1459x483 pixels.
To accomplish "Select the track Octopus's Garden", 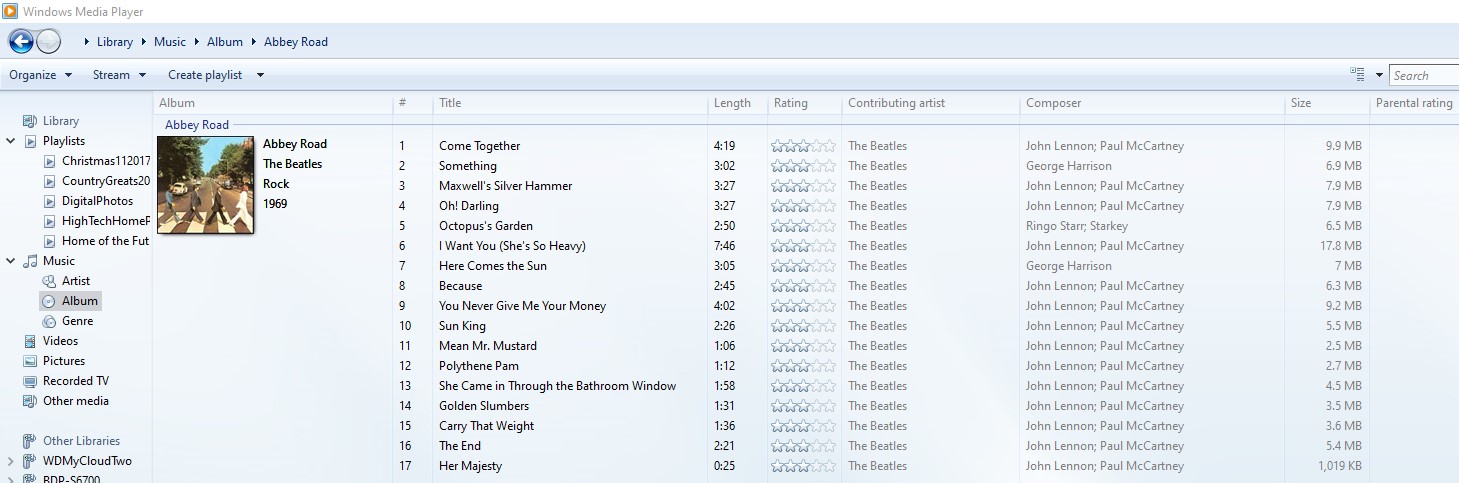I will coord(486,226).
